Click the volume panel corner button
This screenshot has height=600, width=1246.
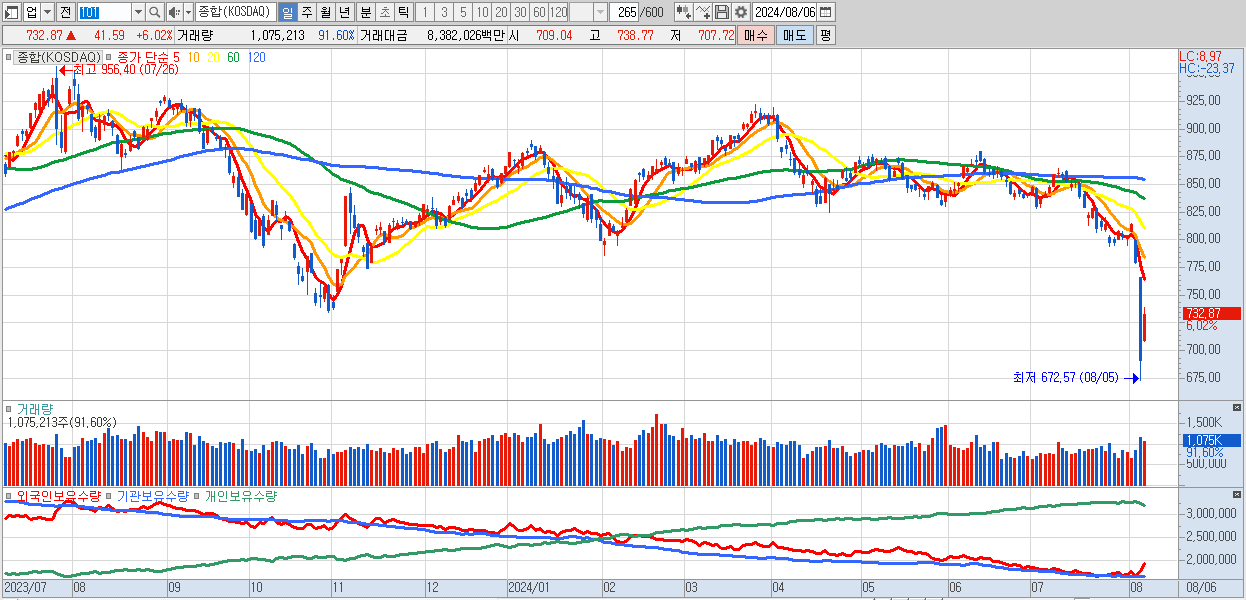click(x=1237, y=408)
